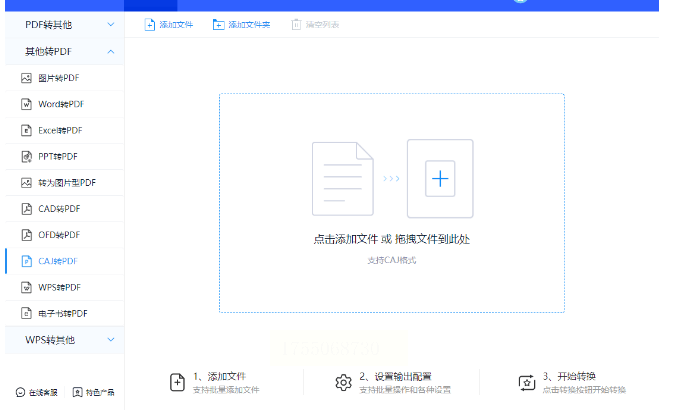Open the PDF转其他 category
The height and width of the screenshot is (410, 677).
click(x=64, y=25)
